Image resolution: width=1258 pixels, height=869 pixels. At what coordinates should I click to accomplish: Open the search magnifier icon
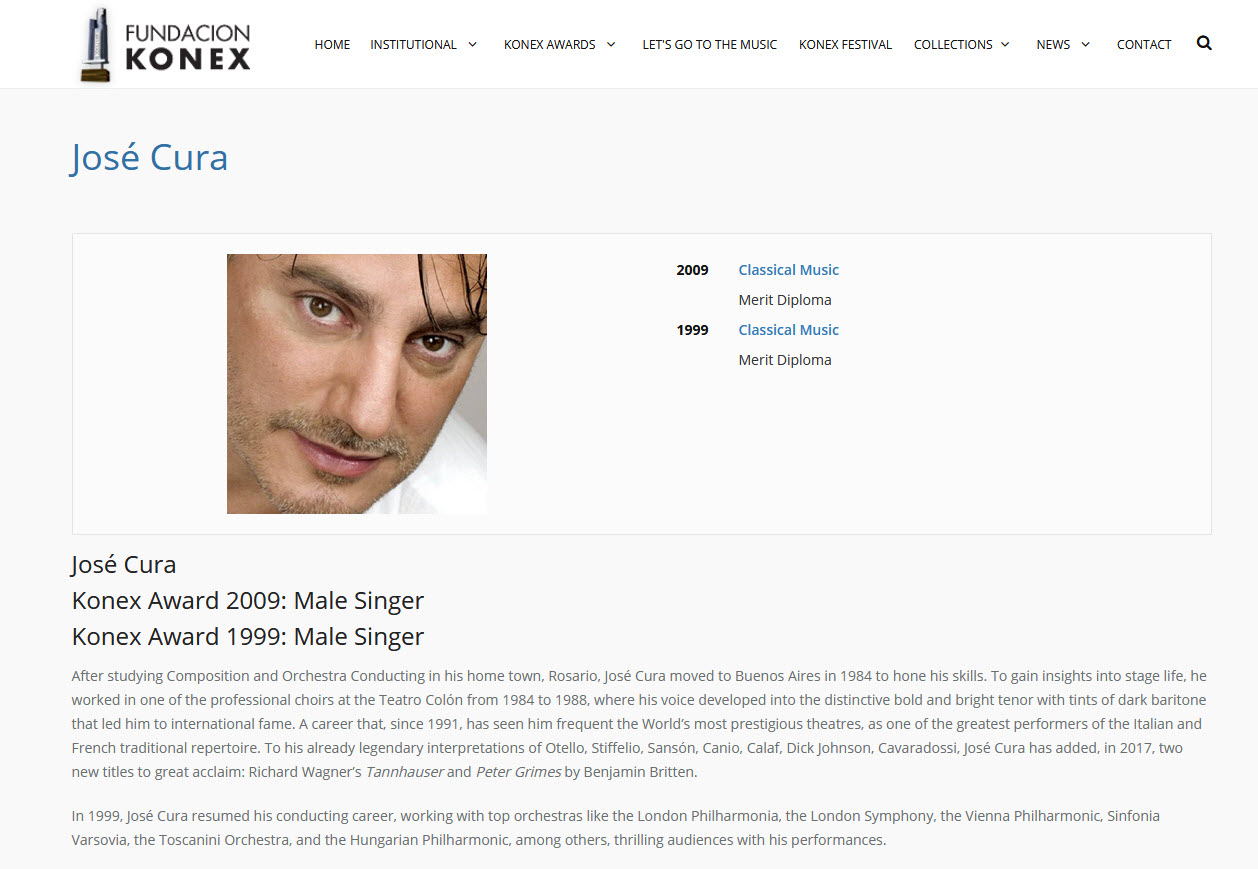pyautogui.click(x=1204, y=43)
